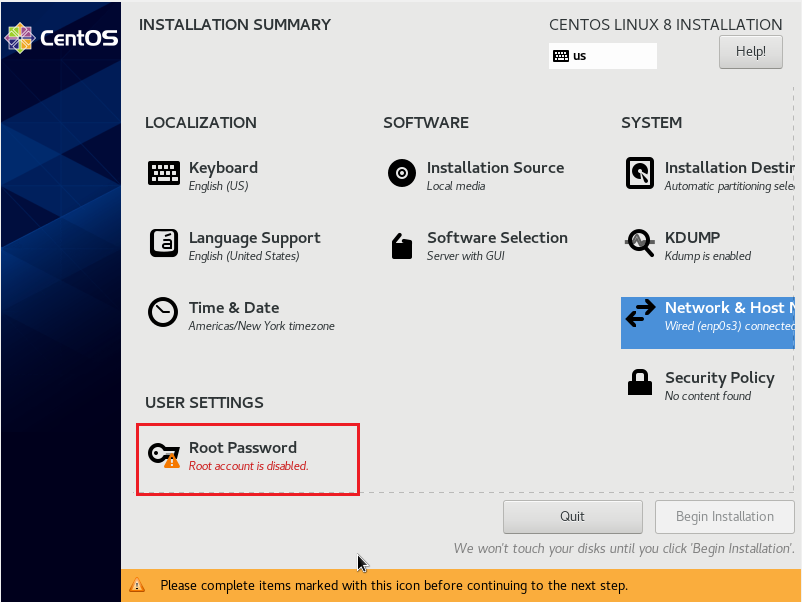Click the CentOS logo
Viewport: 802px width, 602px height.
[61, 38]
